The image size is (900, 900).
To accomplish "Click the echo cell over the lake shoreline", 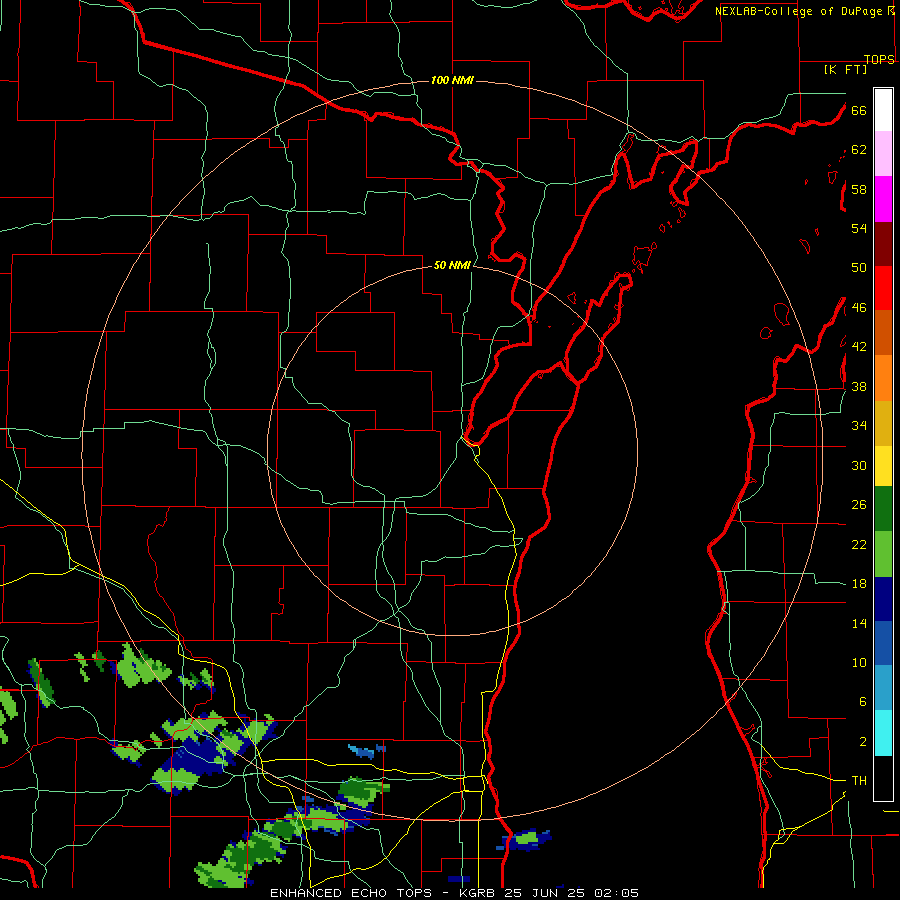I will (525, 840).
